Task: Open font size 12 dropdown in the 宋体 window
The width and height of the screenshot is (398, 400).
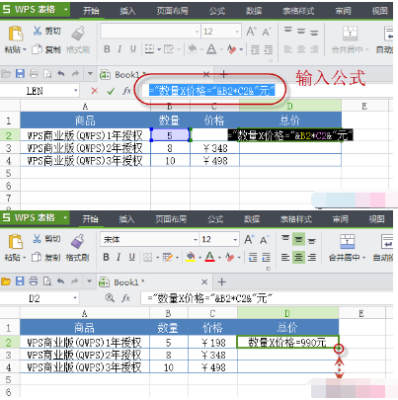Action: [x=235, y=240]
